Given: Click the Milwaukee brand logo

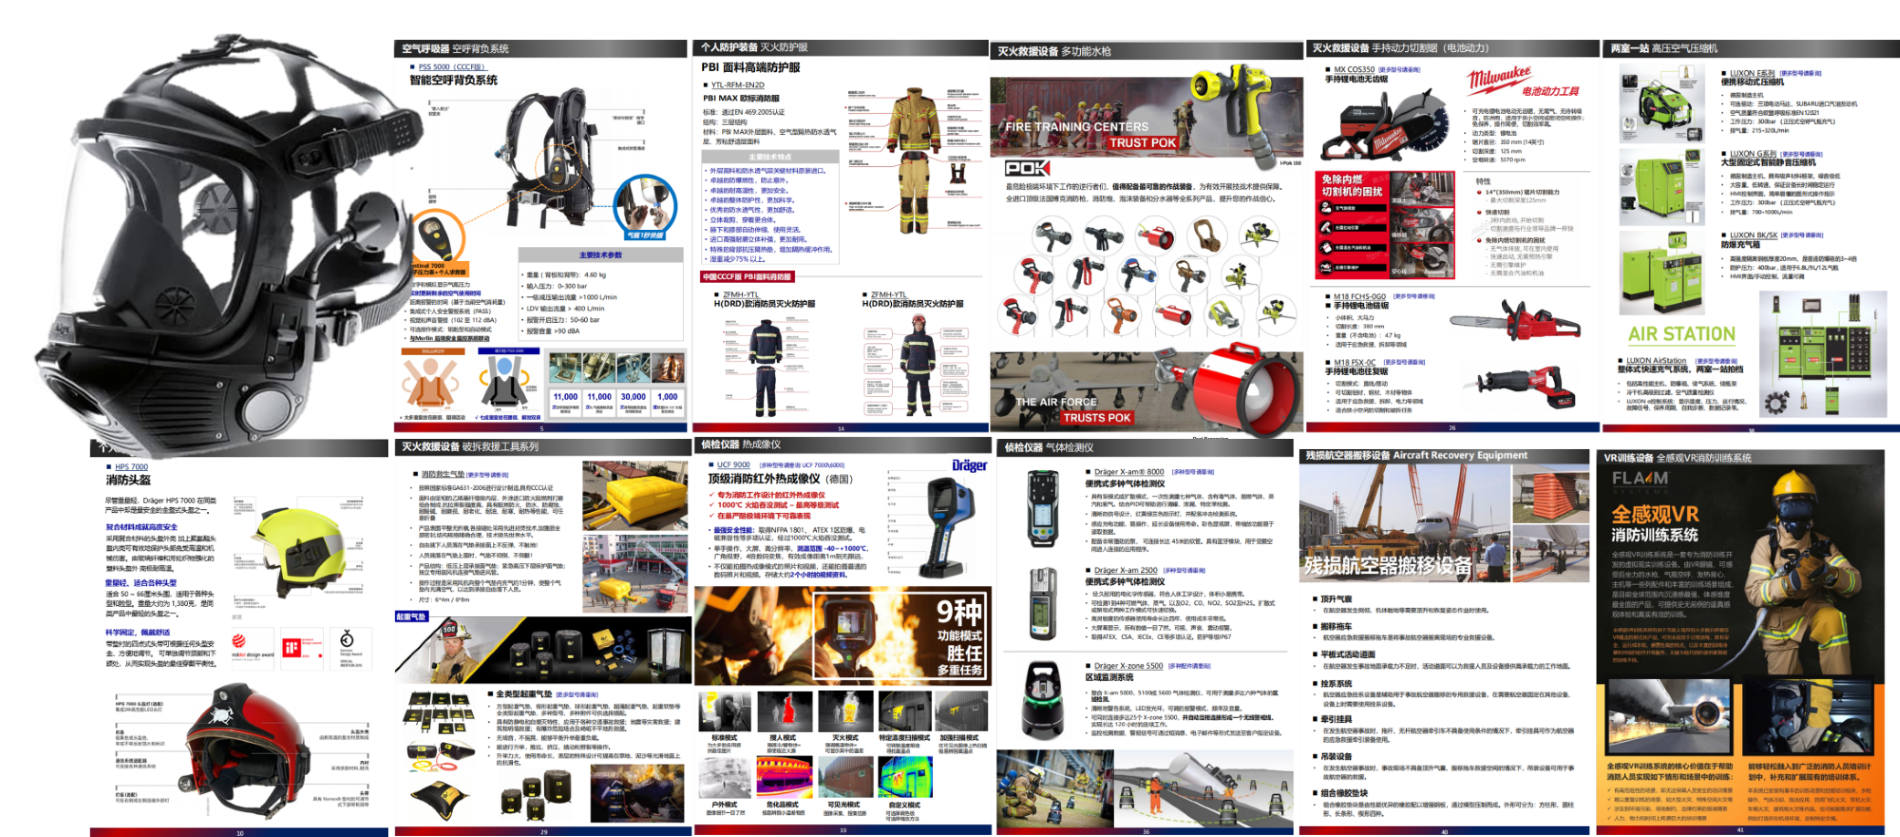Looking at the screenshot, I should pos(1498,79).
